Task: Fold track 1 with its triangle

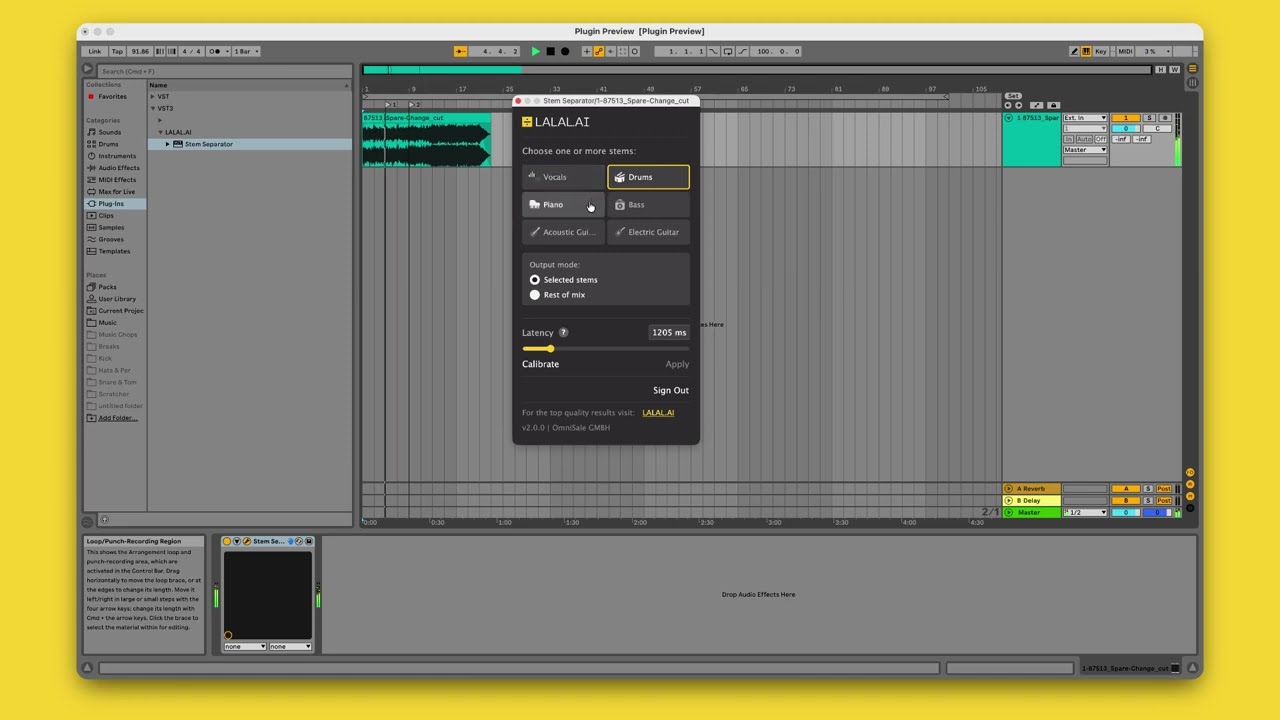Action: 1009,118
